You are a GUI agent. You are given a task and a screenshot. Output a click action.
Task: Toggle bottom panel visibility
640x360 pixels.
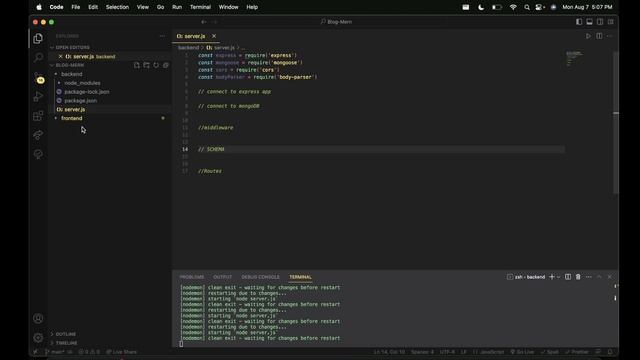coord(589,22)
